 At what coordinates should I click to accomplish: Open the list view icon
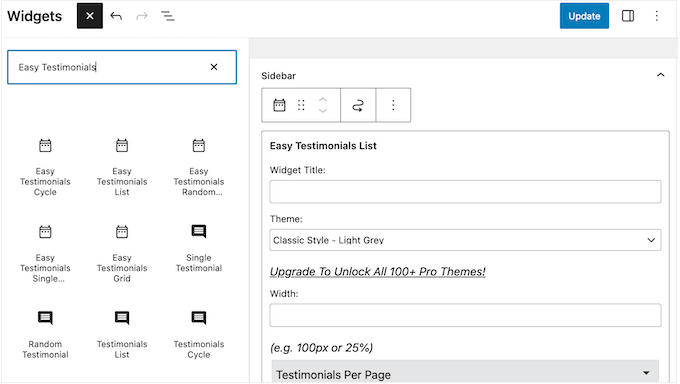tap(168, 16)
